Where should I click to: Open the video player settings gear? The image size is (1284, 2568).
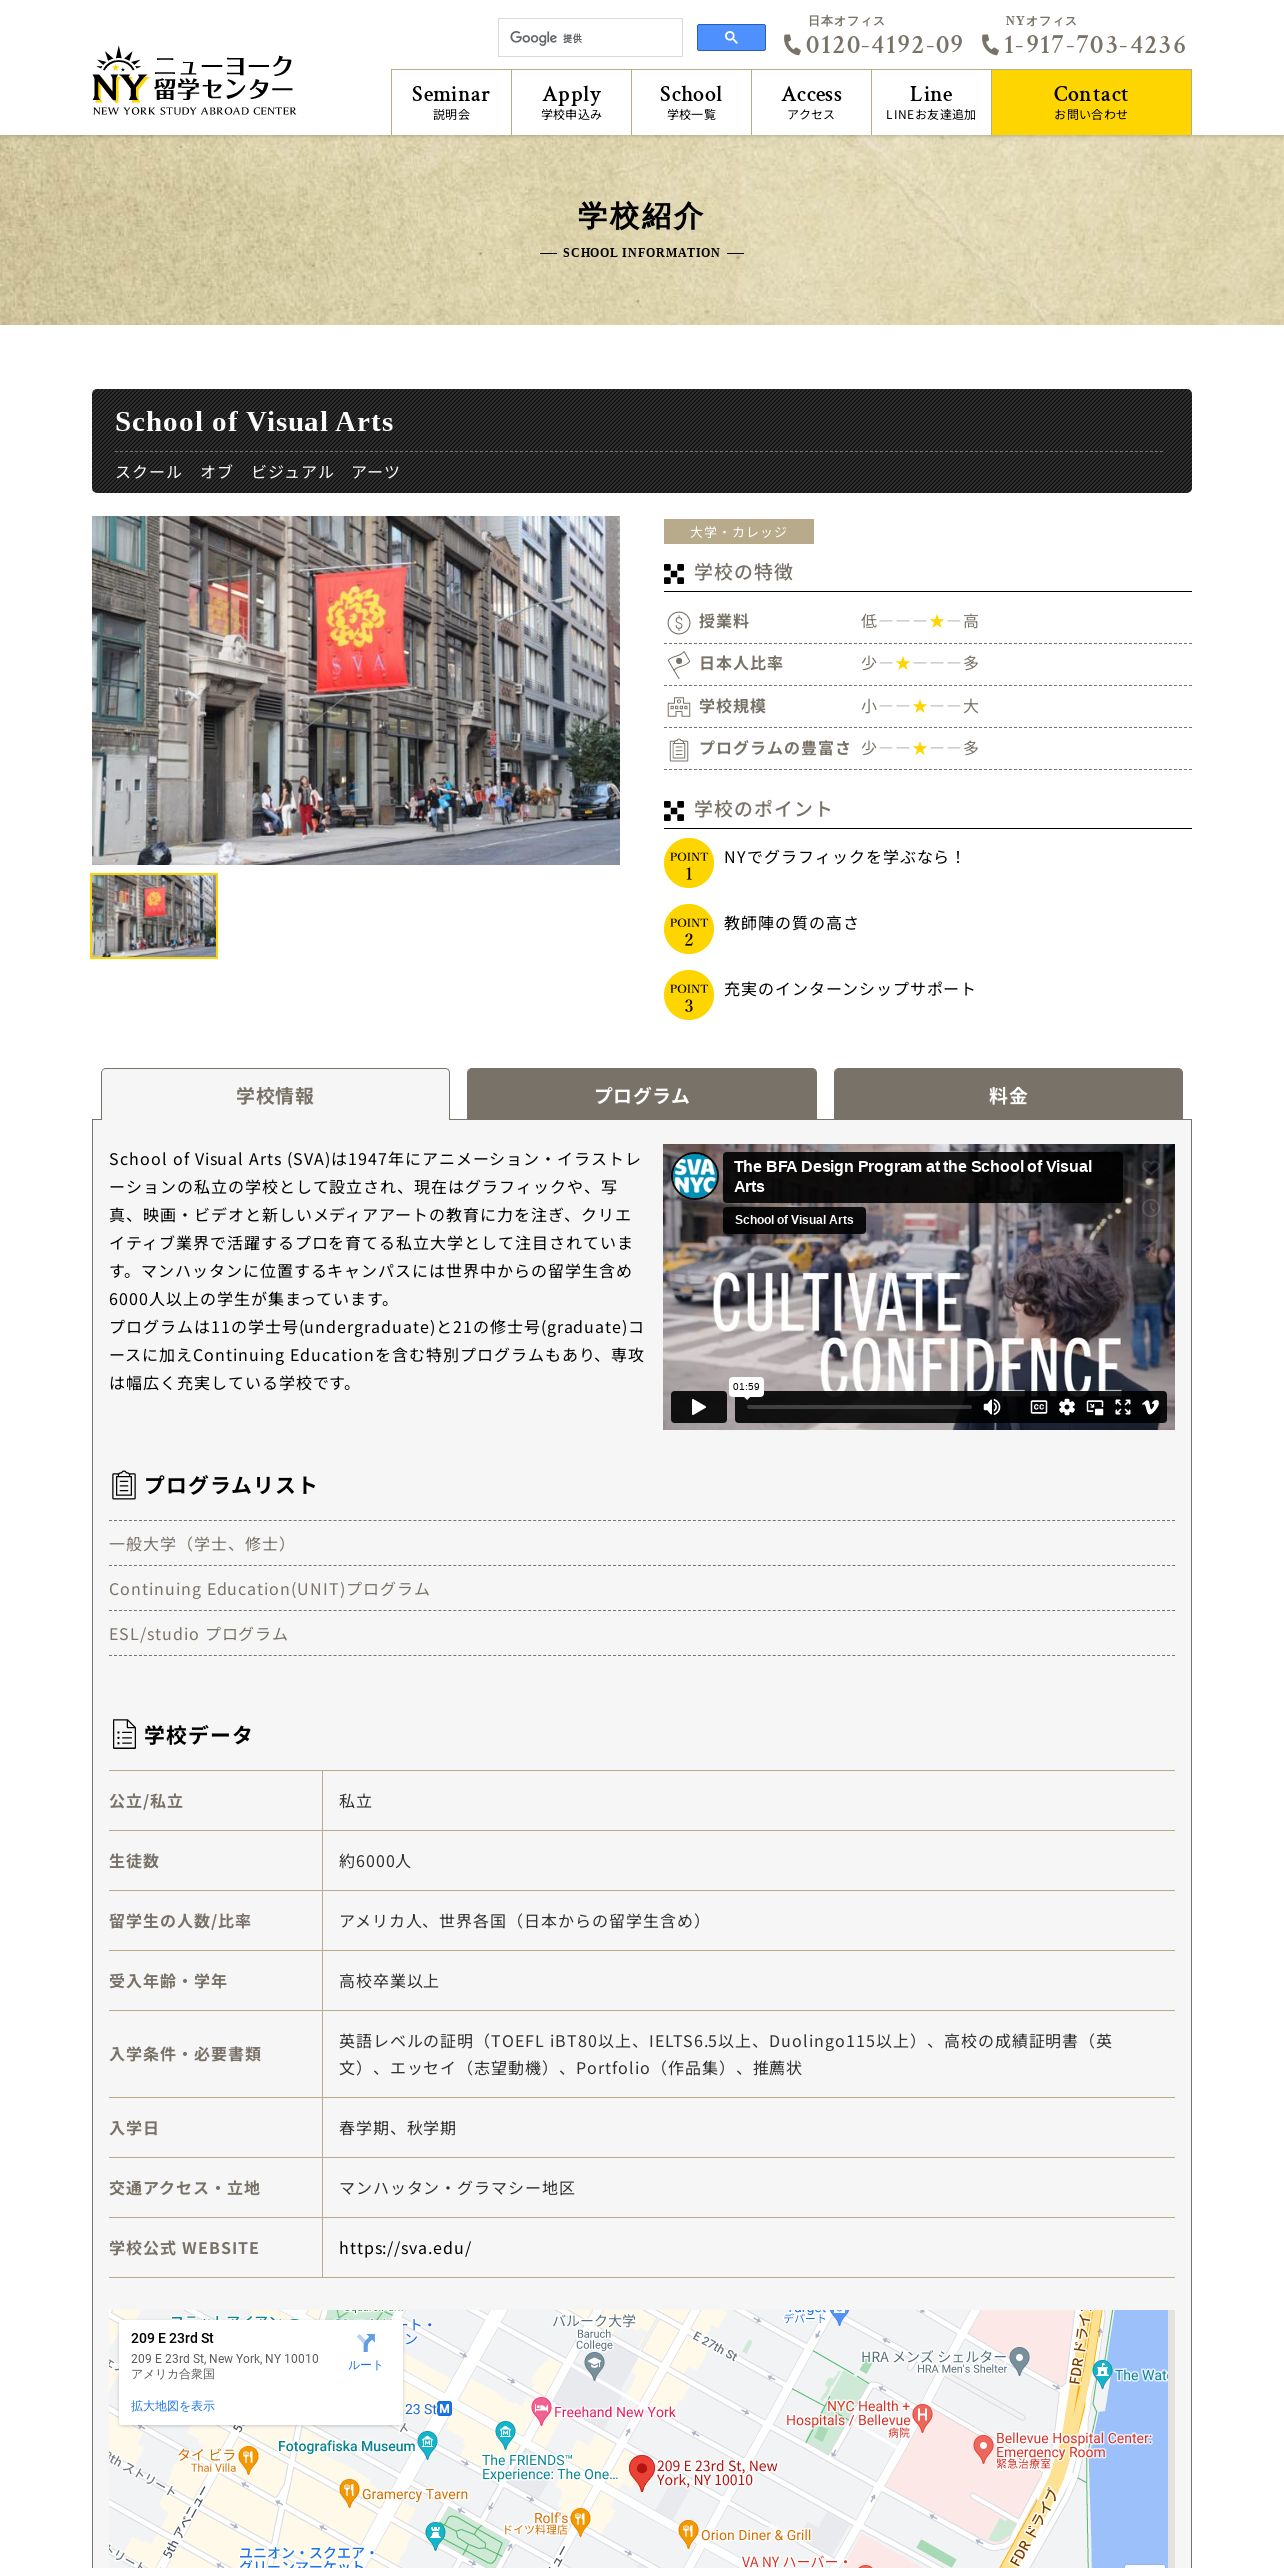pos(1067,1407)
